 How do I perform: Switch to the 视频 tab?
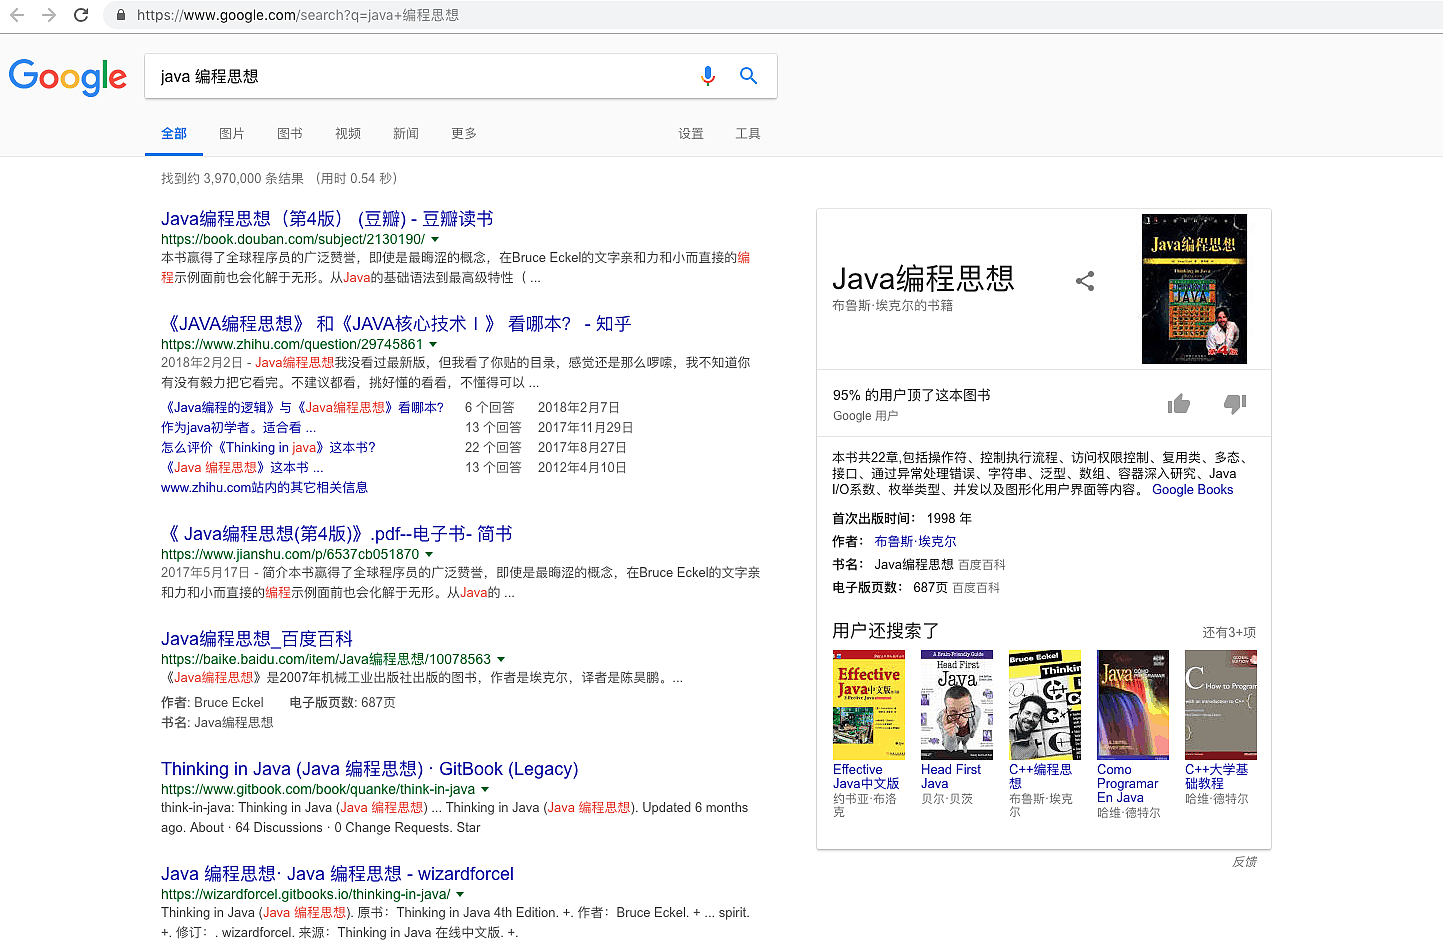[x=347, y=134]
